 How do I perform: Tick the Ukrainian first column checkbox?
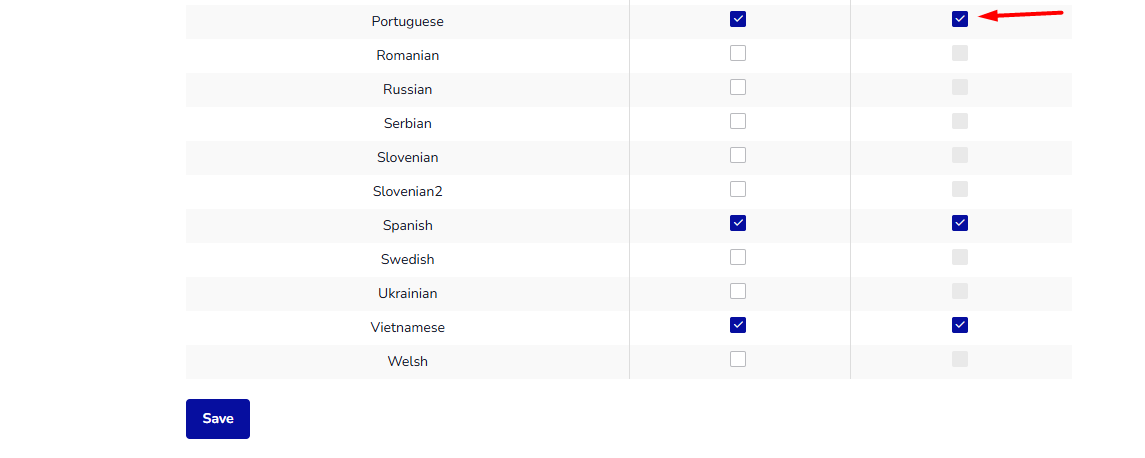(x=738, y=291)
